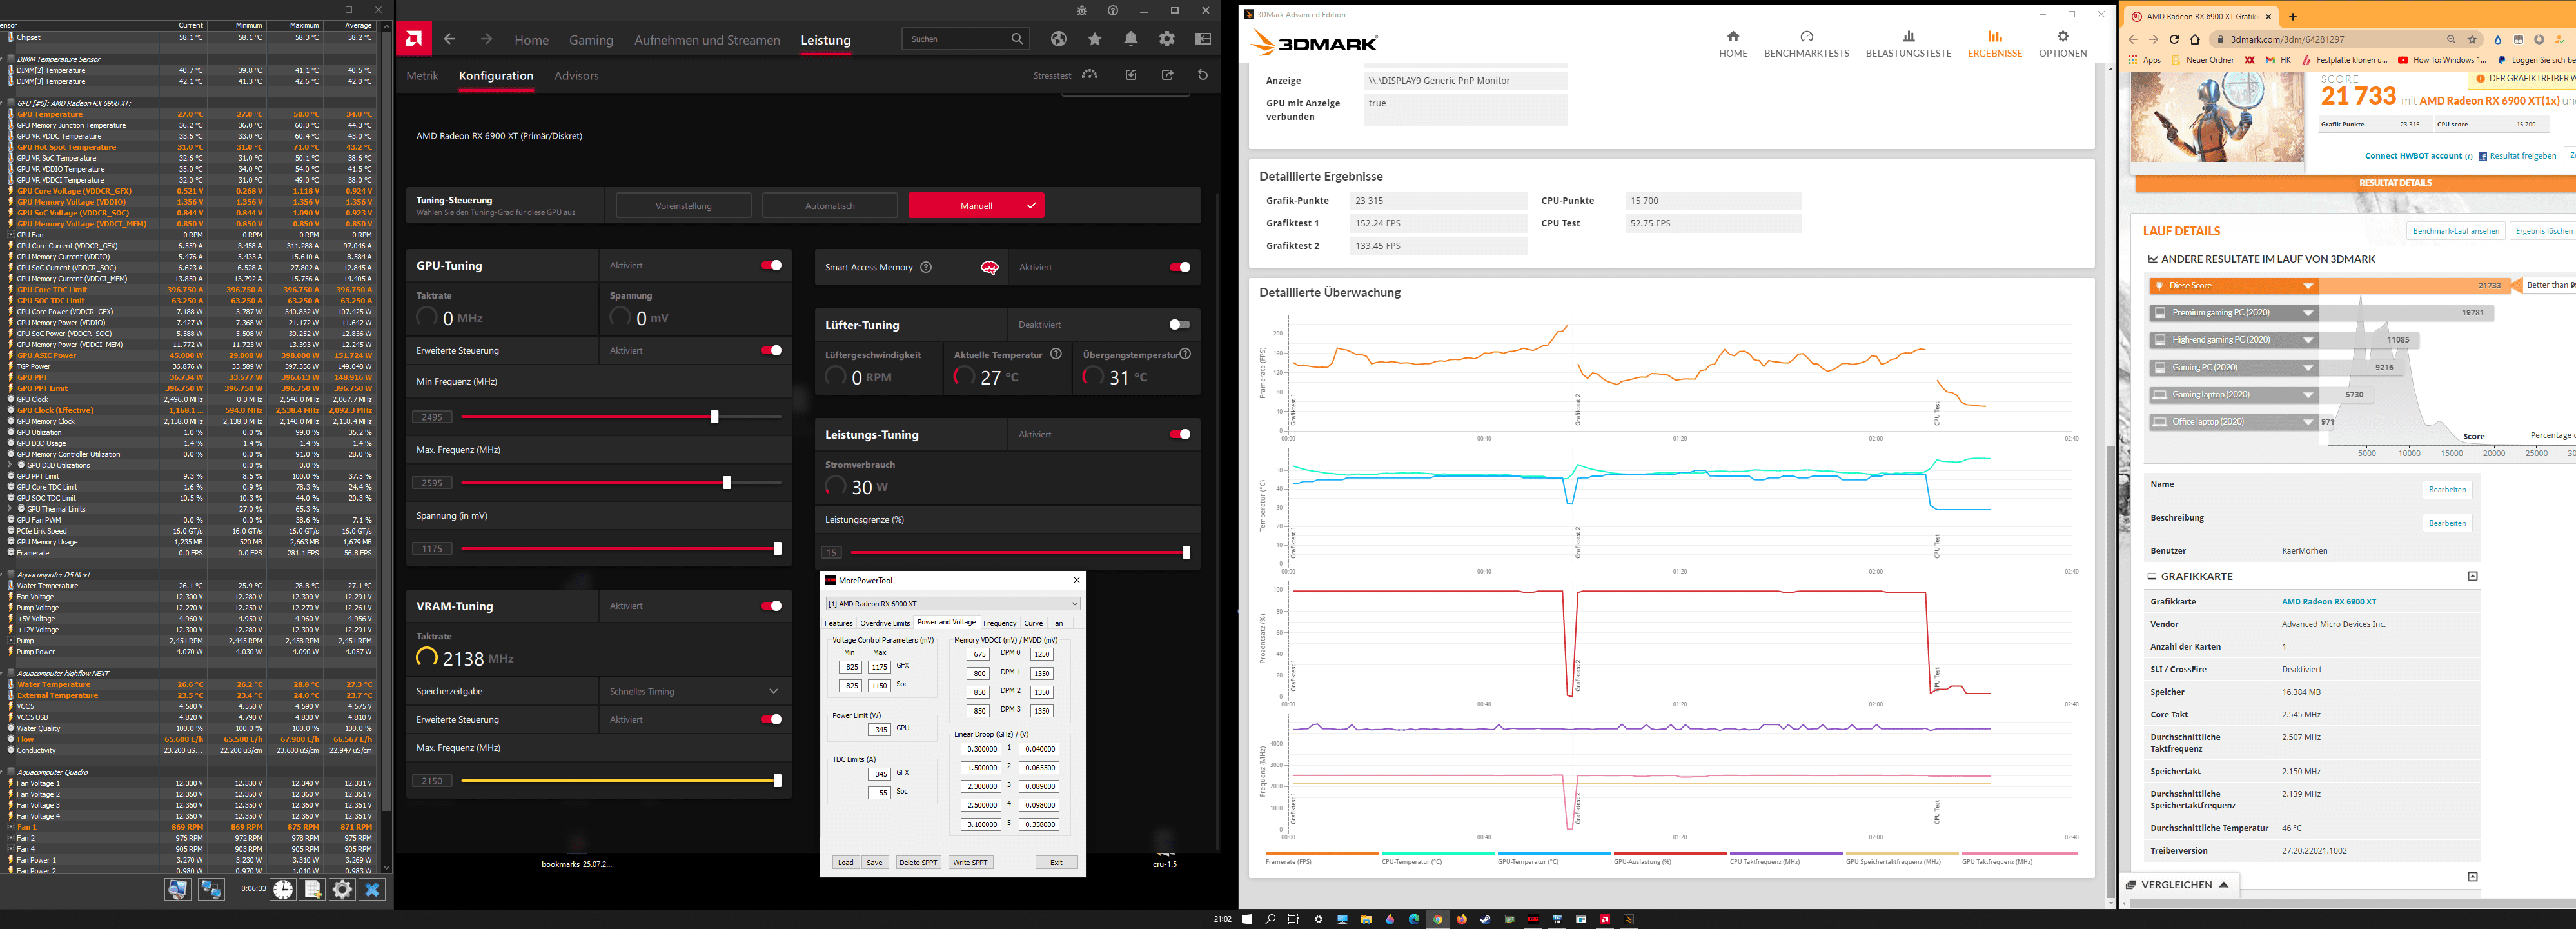Click the bug report icon

pyautogui.click(x=1081, y=10)
